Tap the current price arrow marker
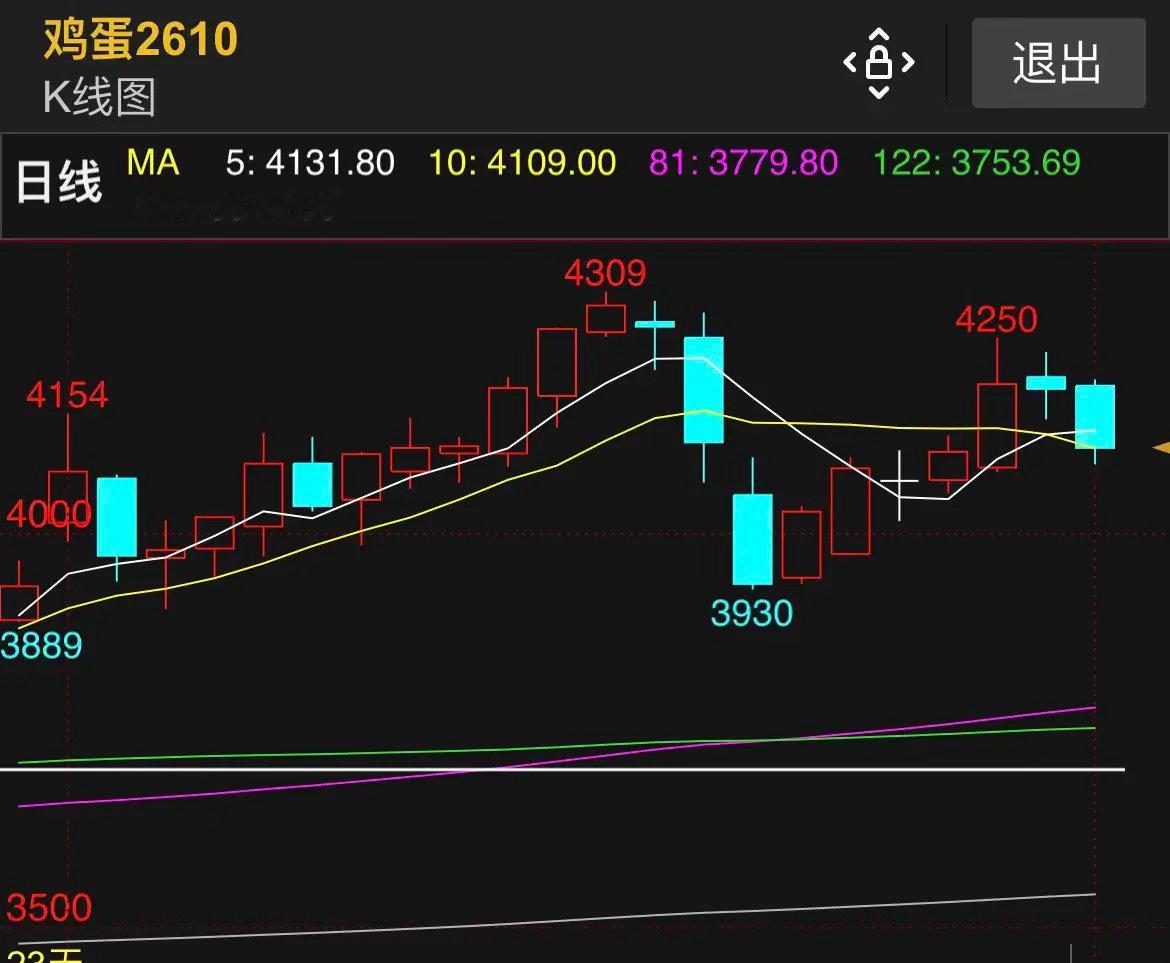Viewport: 1170px width, 963px height. (1161, 448)
